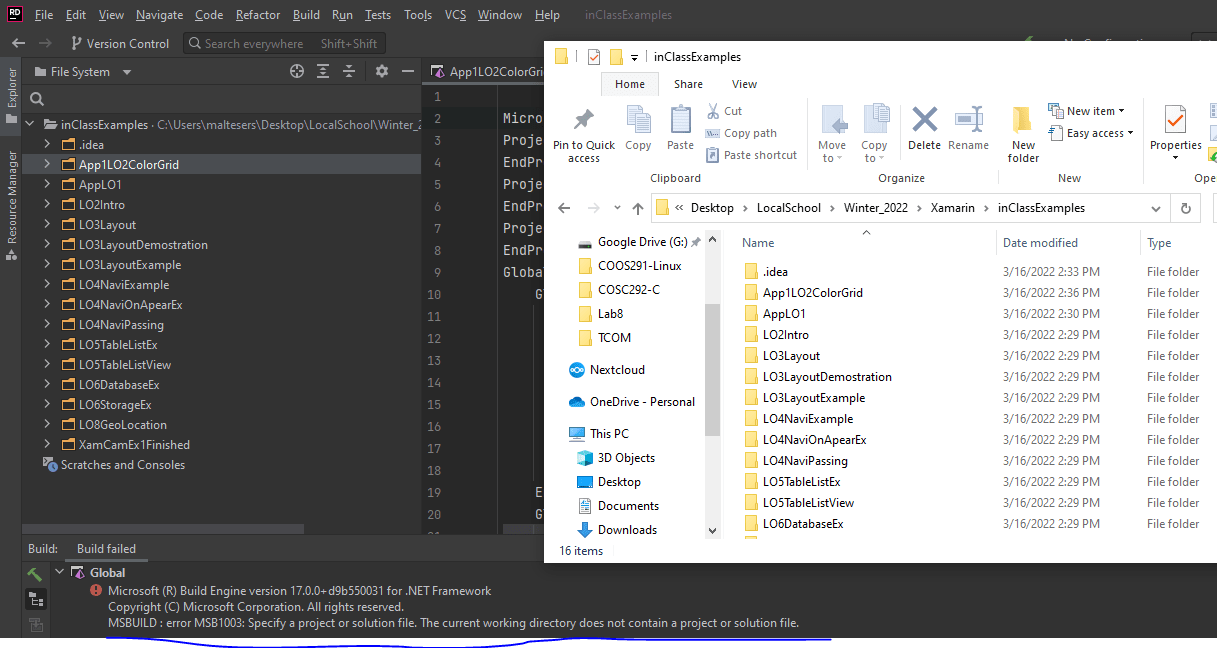Open the Resource Manager side tab
Image resolution: width=1217 pixels, height=648 pixels.
12,205
